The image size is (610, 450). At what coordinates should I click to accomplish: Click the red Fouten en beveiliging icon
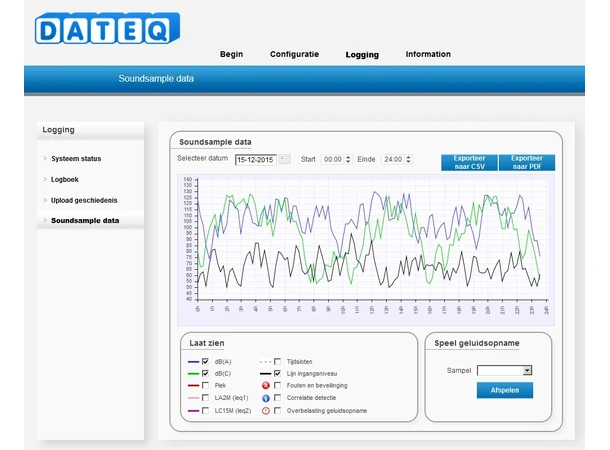point(265,385)
